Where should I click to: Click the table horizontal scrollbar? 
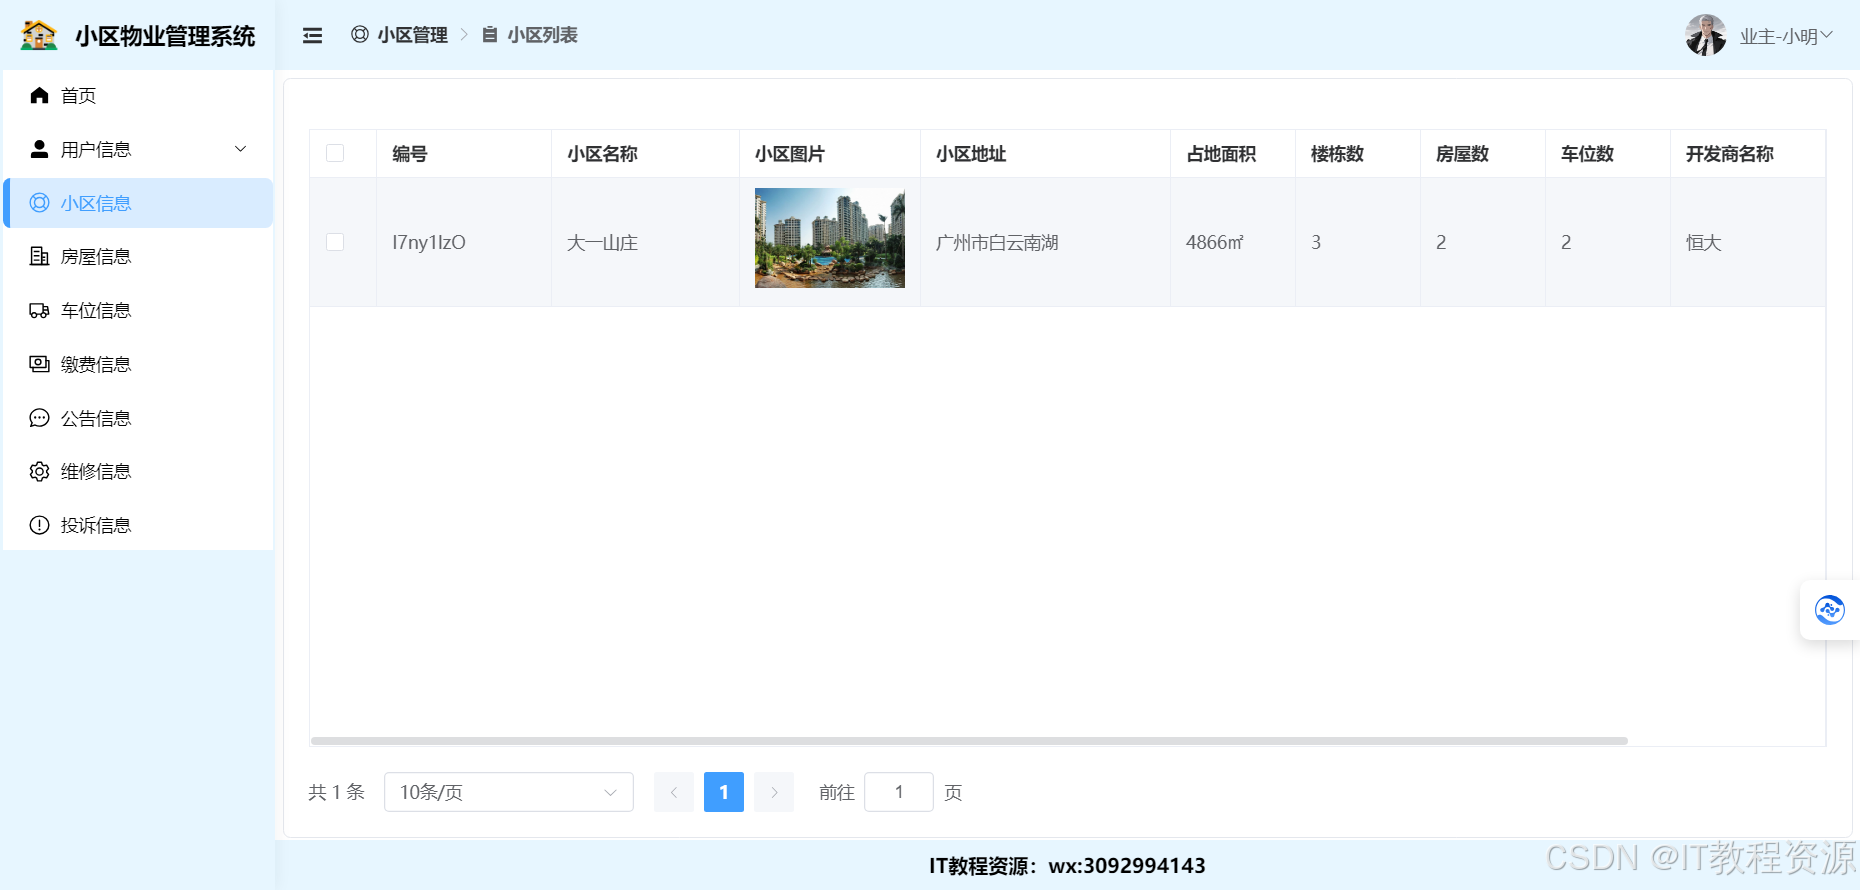969,741
